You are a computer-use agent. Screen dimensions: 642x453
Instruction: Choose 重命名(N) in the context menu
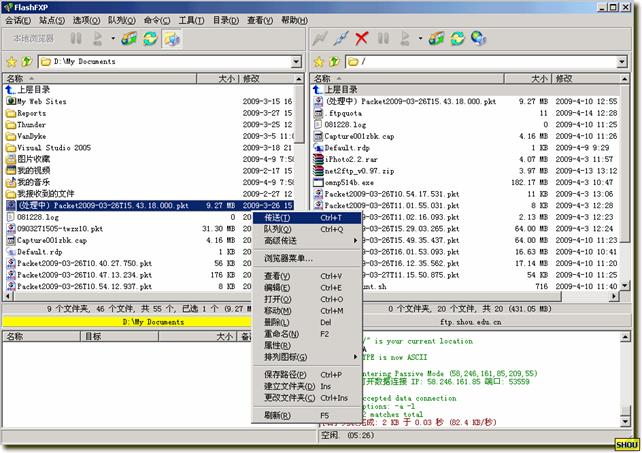(307, 334)
